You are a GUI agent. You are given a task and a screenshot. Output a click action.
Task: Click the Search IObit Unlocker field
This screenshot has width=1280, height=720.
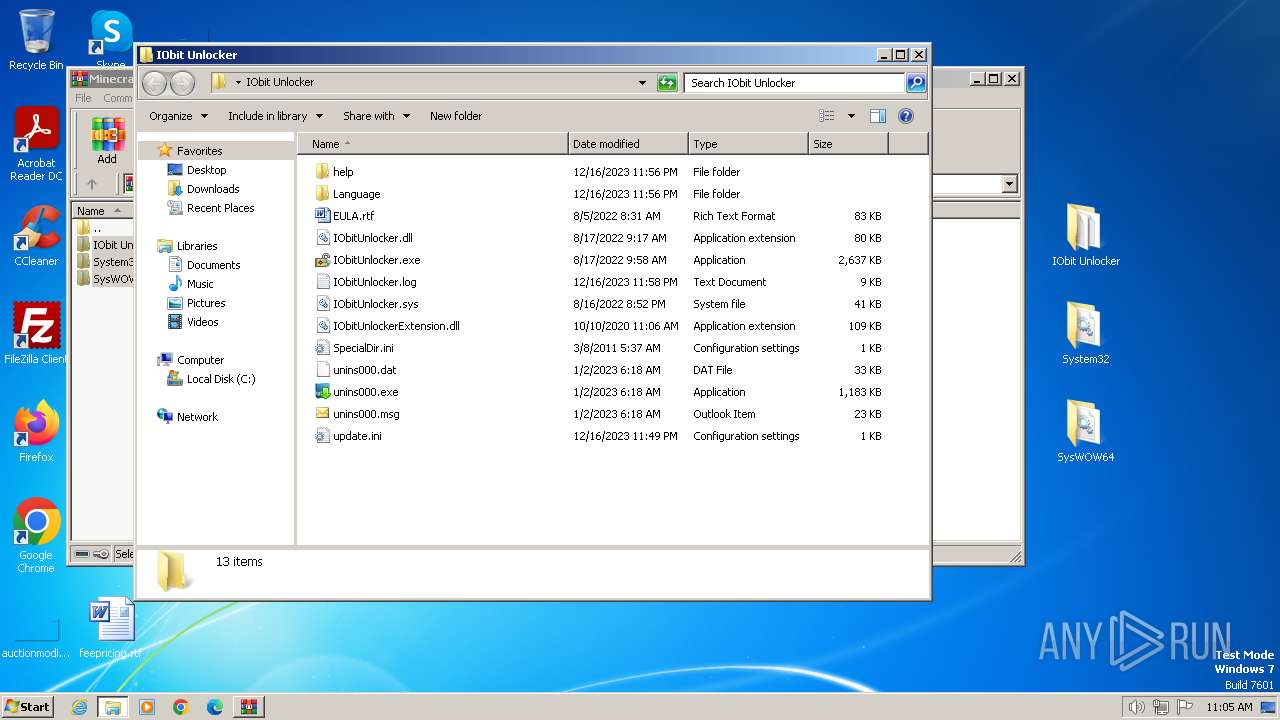pyautogui.click(x=794, y=83)
